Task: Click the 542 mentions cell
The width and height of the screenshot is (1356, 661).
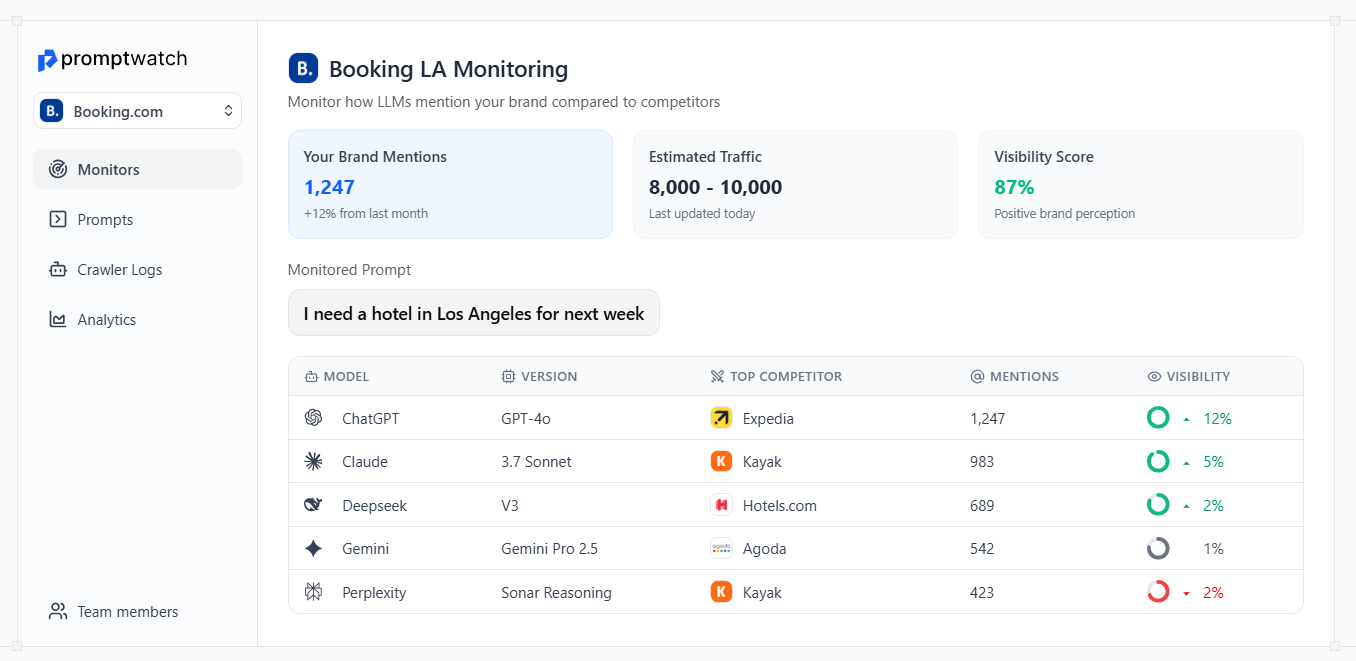Action: coord(982,548)
